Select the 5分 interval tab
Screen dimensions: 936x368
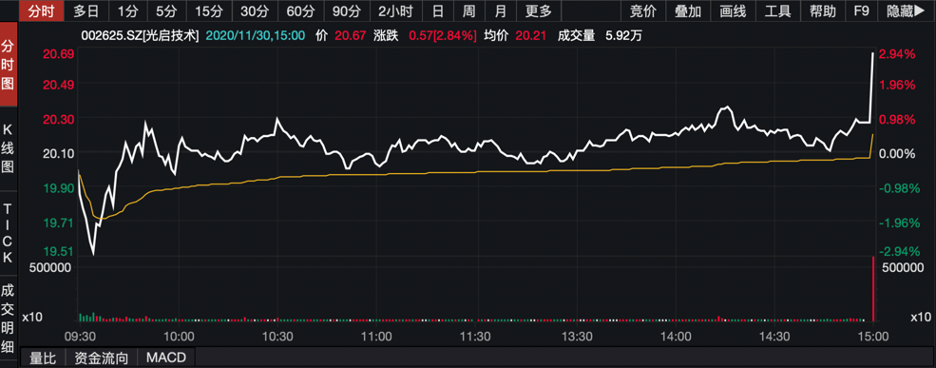(x=167, y=11)
